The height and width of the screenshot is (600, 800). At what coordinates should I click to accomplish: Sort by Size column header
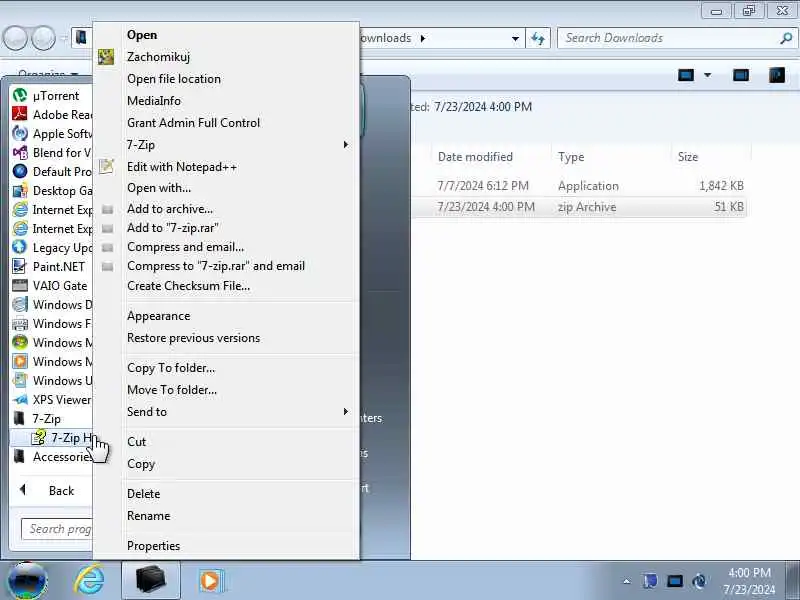pos(687,157)
